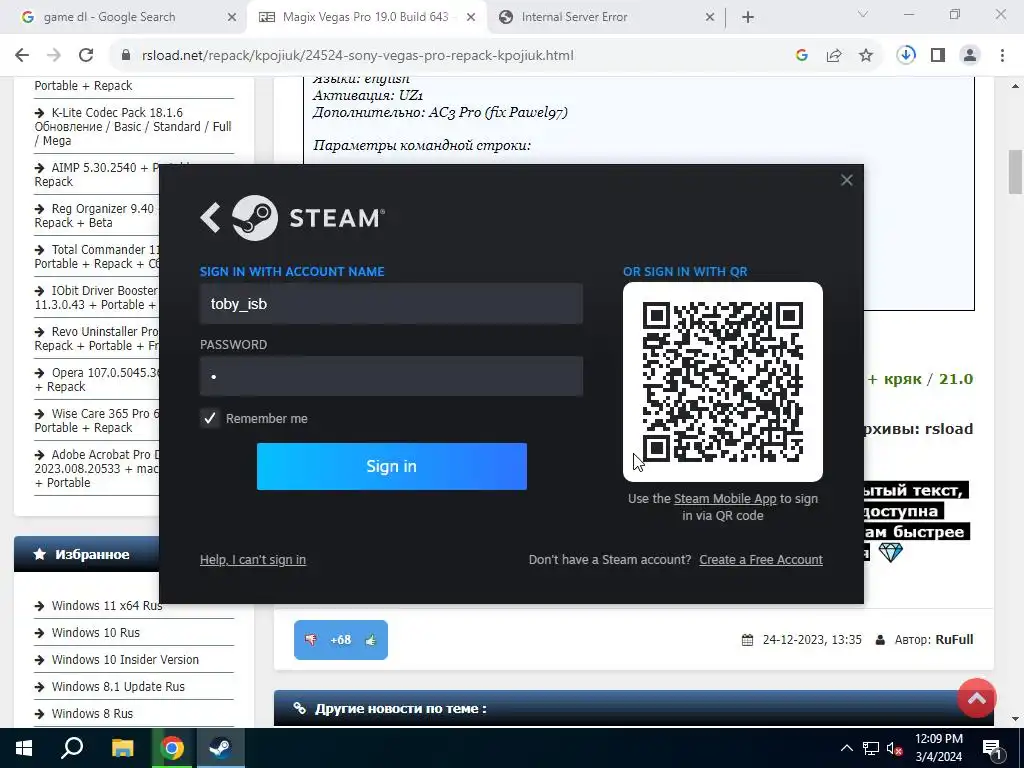Screen dimensions: 1024x768
Task: Open Wise Care 365 Pro link
Action: point(97,421)
